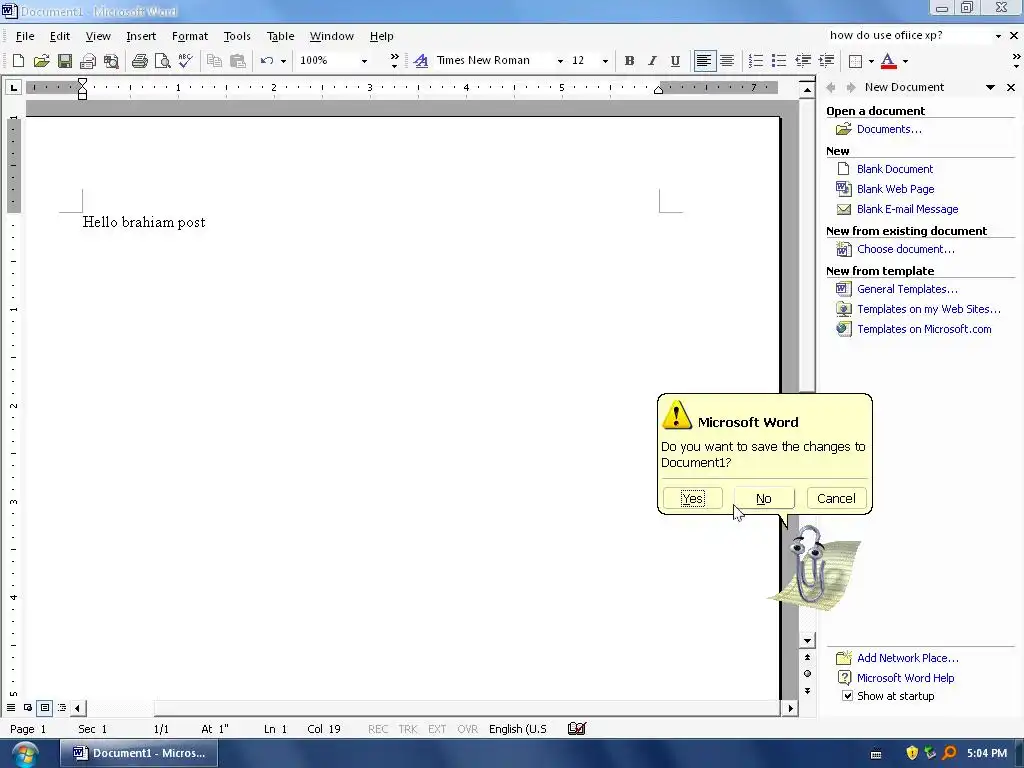This screenshot has width=1024, height=768.
Task: Click the Blank Document link
Action: tap(895, 169)
